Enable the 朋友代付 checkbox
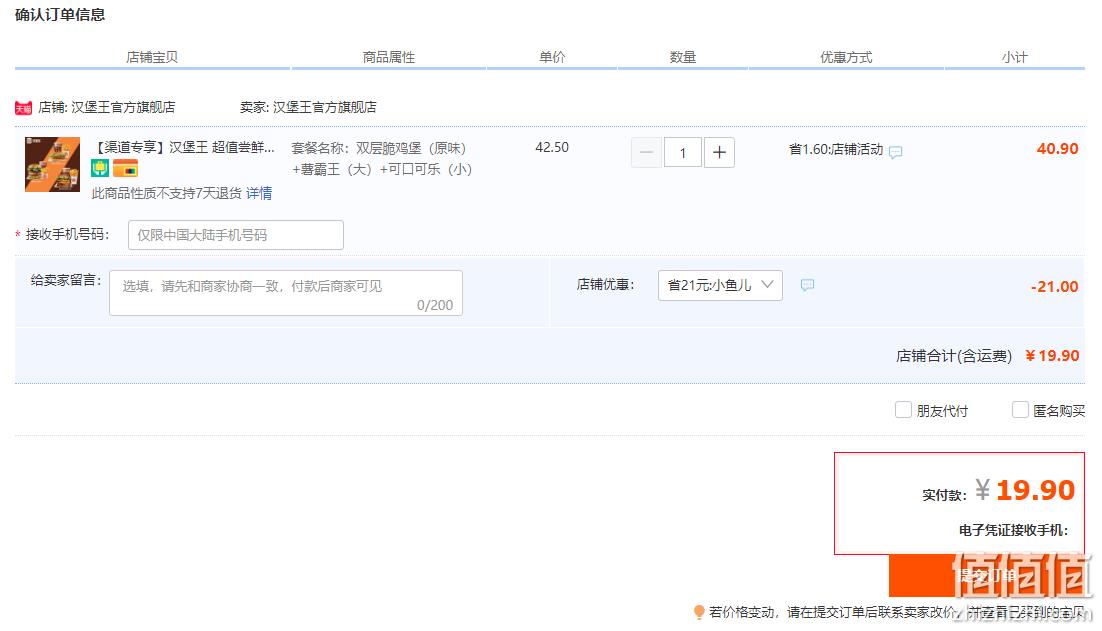The width and height of the screenshot is (1102, 631). coord(903,410)
